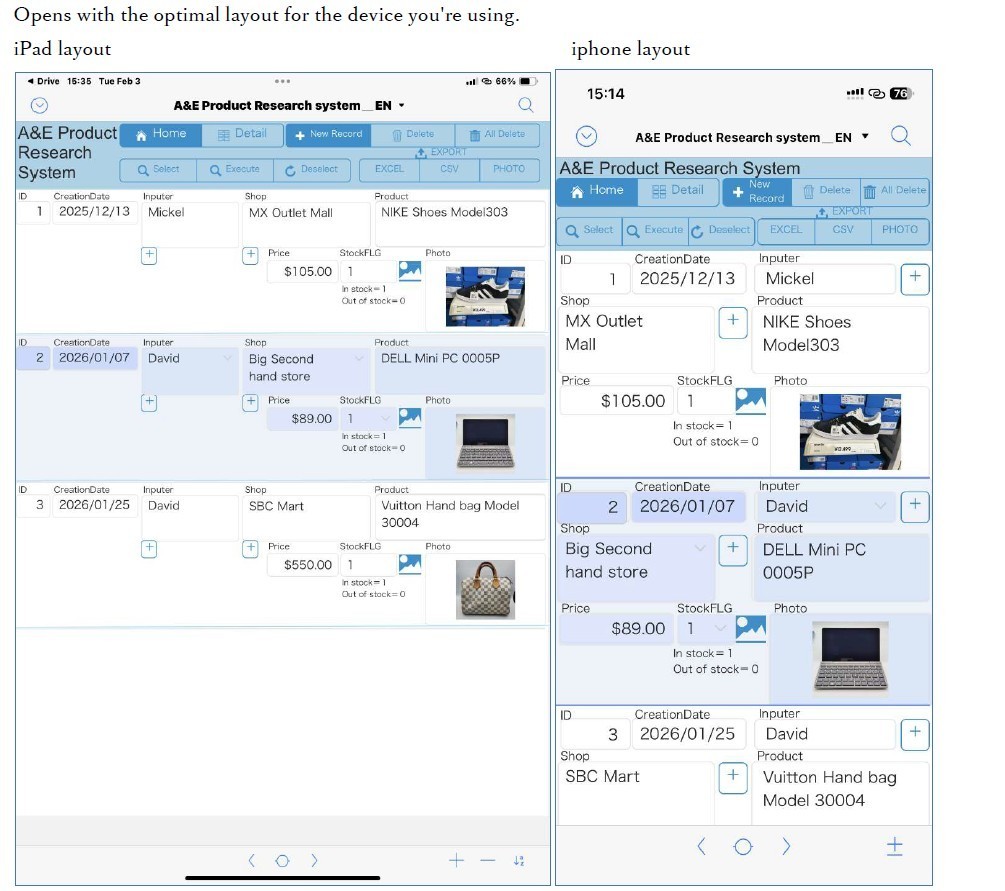Tap plus box beside Mickel inputter on iPhone
The image size is (1005, 891).
tap(915, 279)
